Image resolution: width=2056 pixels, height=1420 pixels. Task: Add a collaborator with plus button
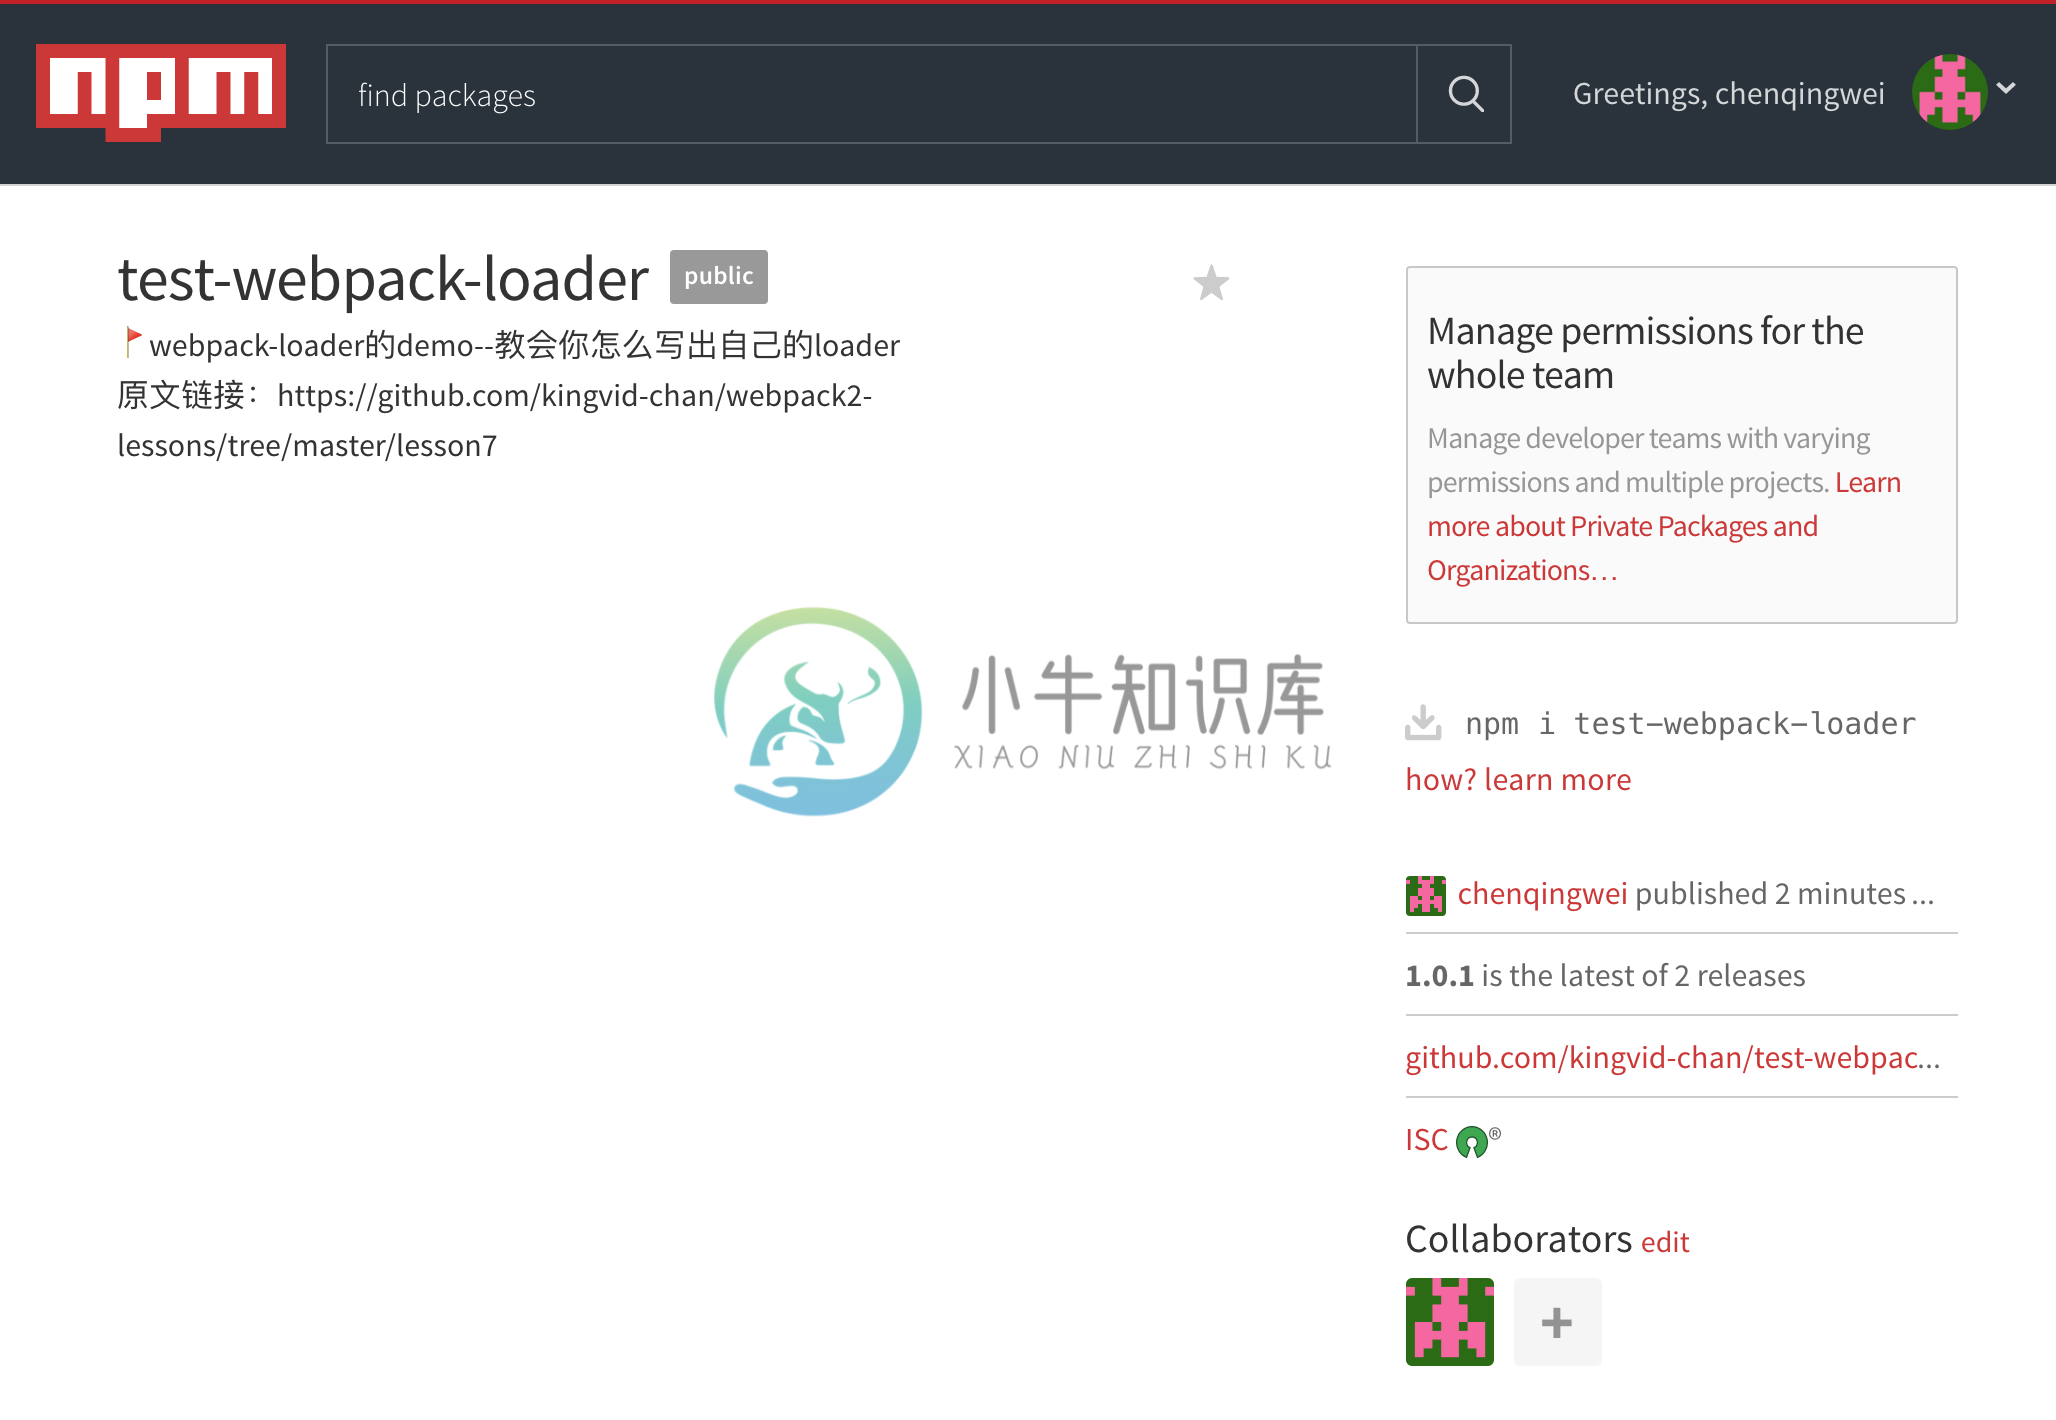(x=1557, y=1322)
